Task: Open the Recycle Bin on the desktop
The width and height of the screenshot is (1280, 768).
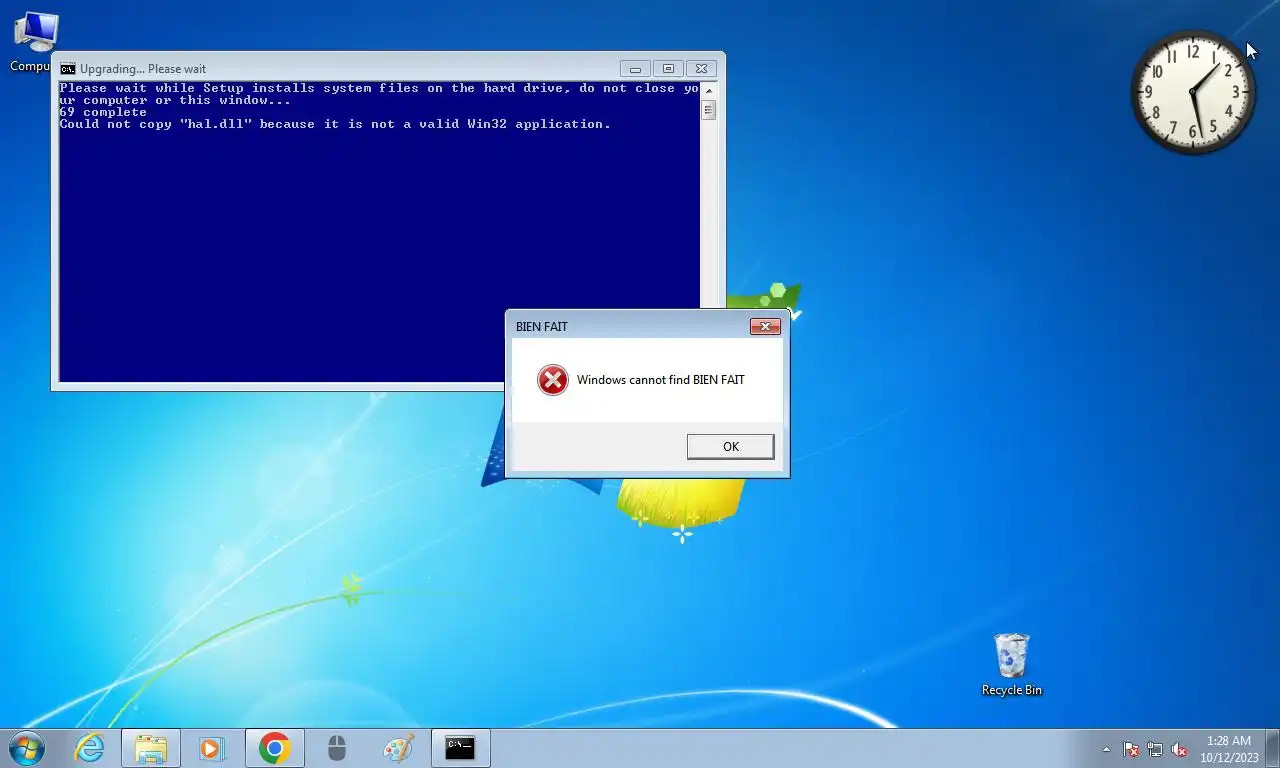Action: [x=1011, y=665]
